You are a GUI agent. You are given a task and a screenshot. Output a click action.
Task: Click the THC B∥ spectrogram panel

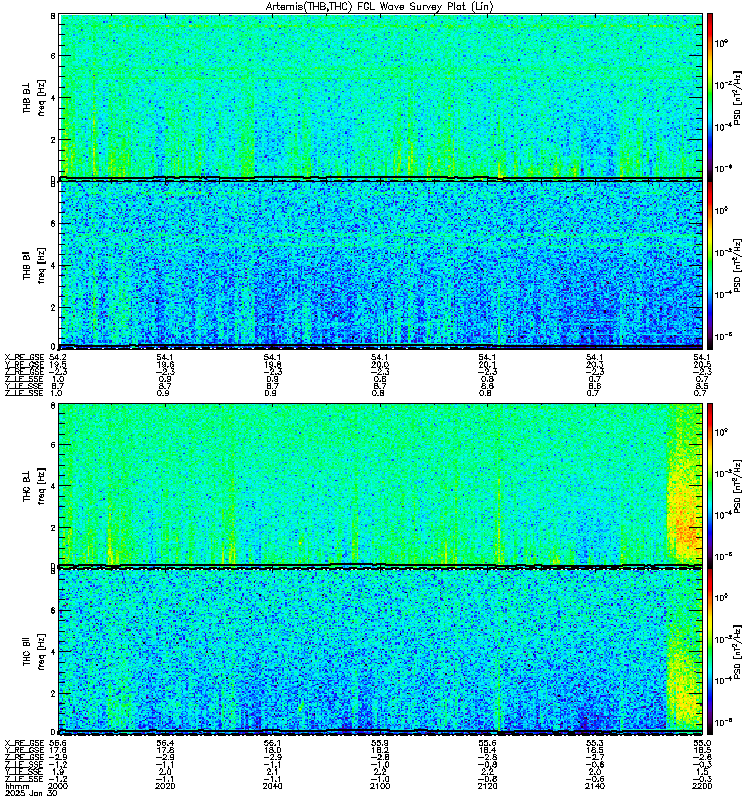click(x=381, y=652)
